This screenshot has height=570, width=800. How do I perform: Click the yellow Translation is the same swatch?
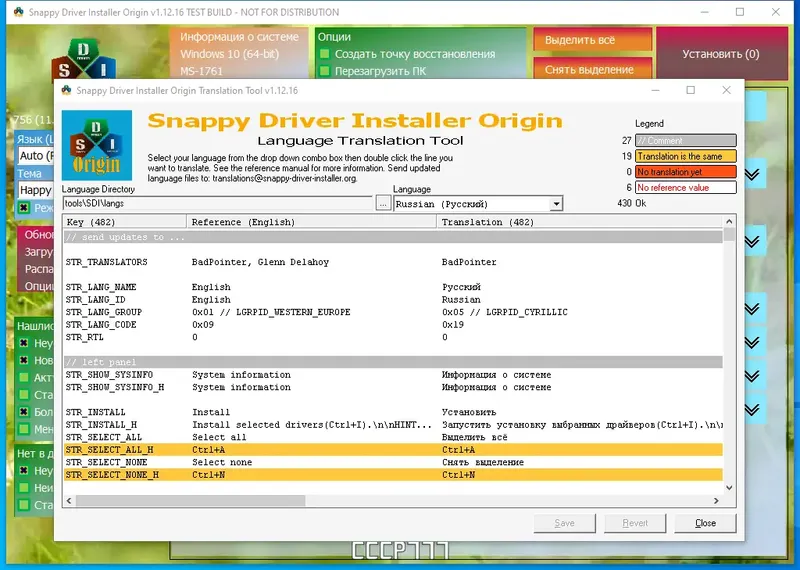[686, 156]
